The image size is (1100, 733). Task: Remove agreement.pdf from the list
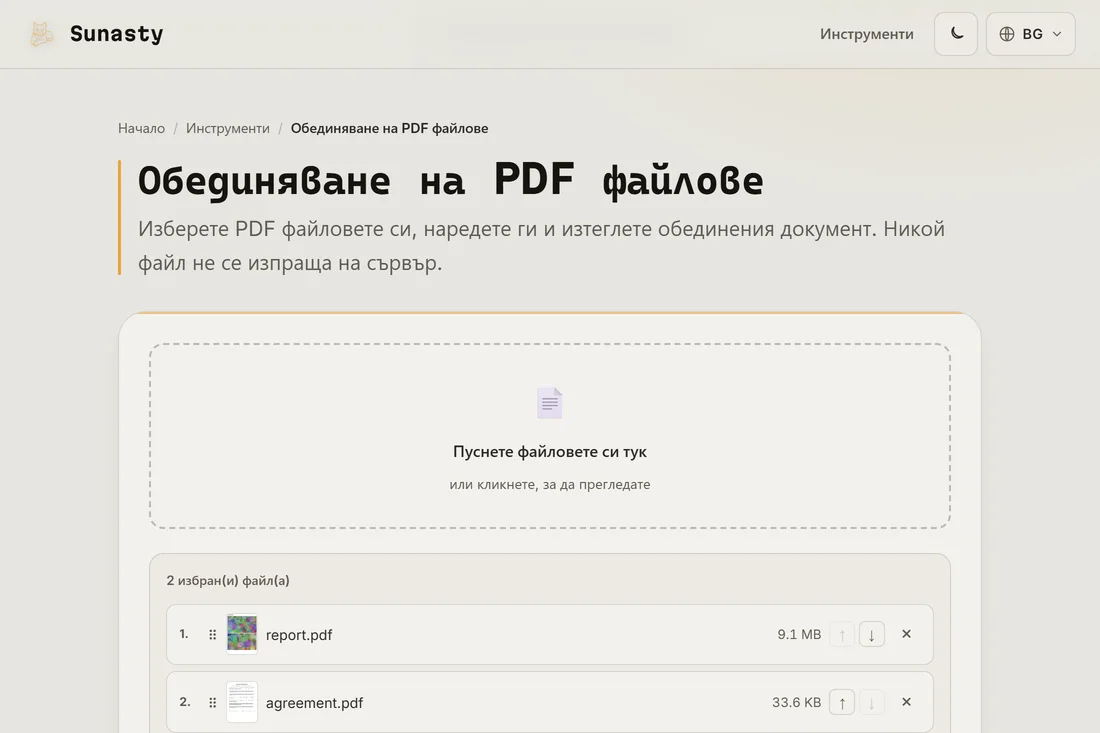(x=906, y=702)
